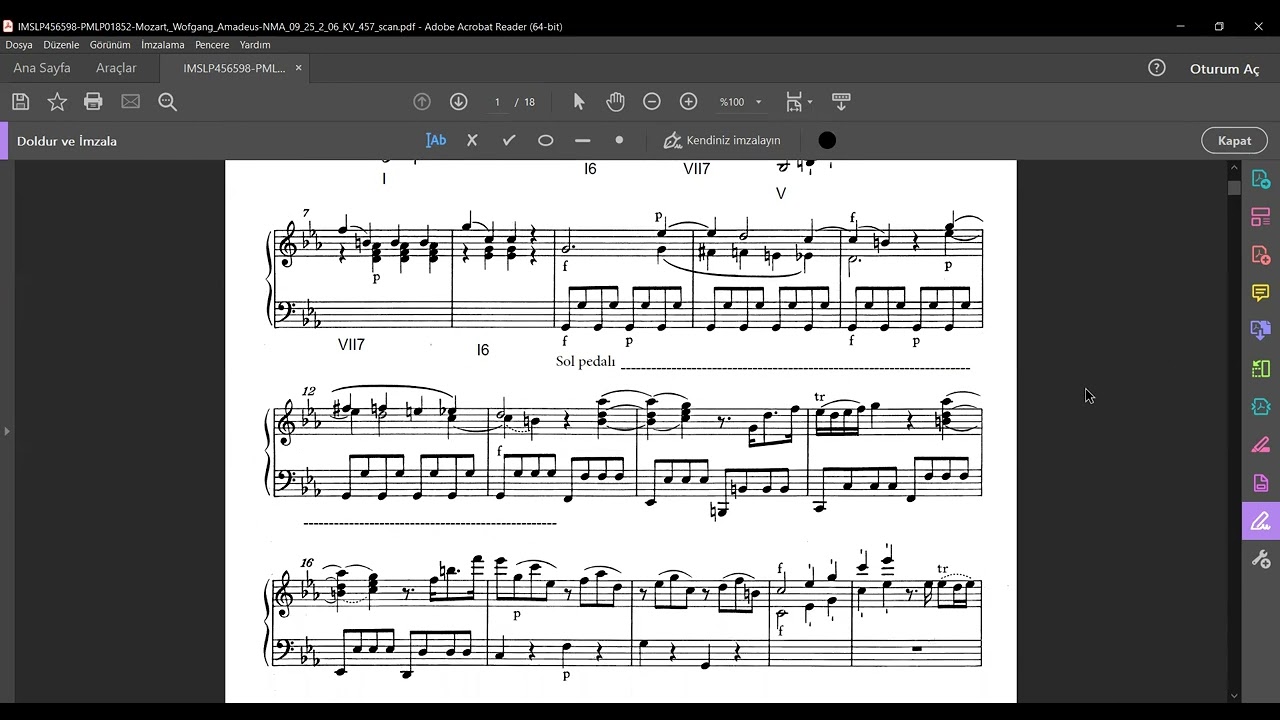Expand the left navigation pane arrow
The height and width of the screenshot is (720, 1280).
tap(7, 431)
